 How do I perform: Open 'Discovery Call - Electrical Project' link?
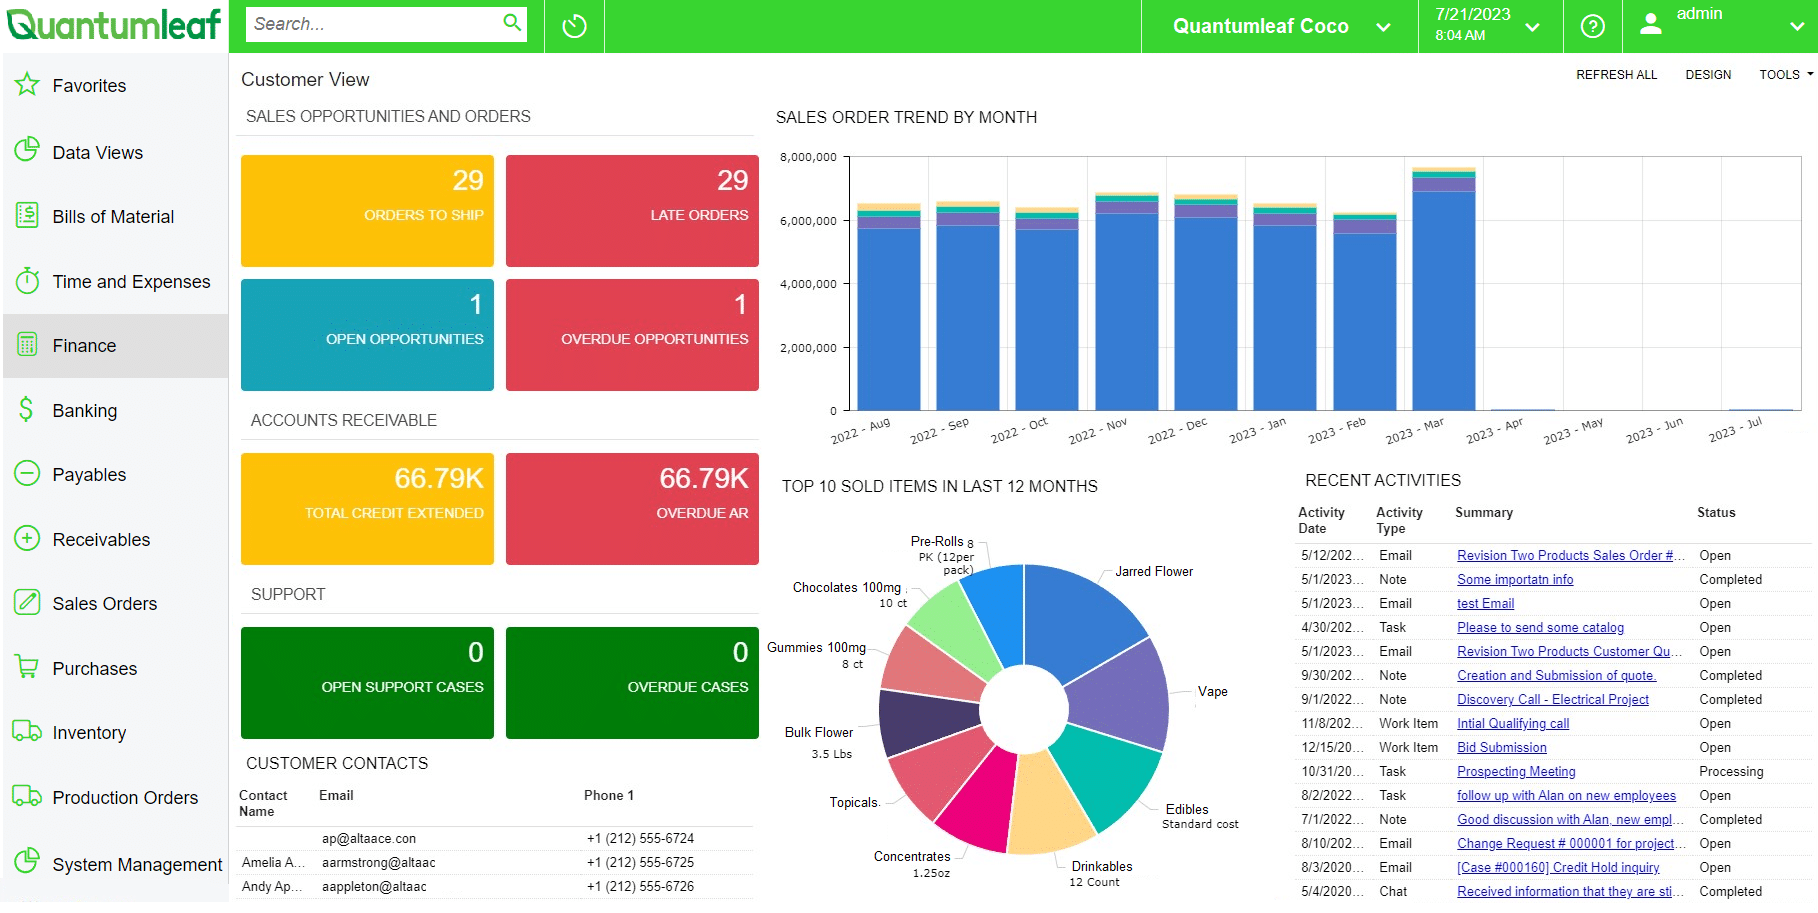tap(1553, 700)
